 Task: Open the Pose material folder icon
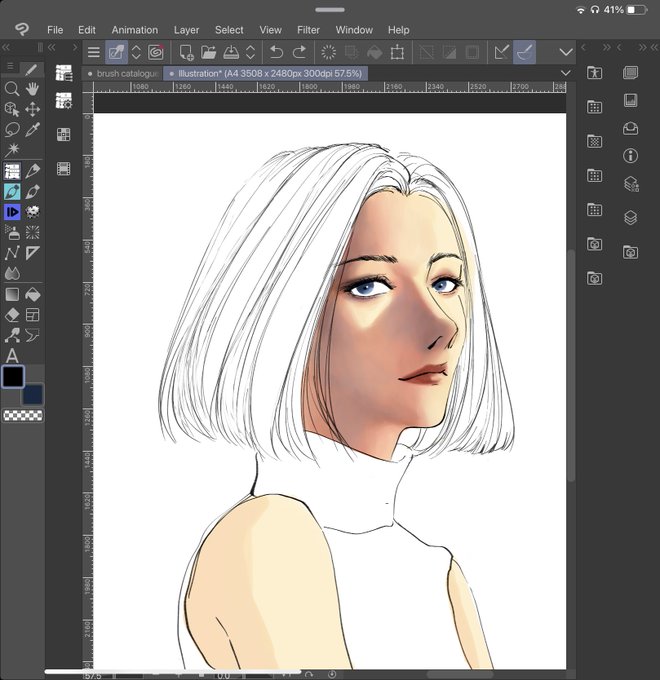[x=595, y=72]
